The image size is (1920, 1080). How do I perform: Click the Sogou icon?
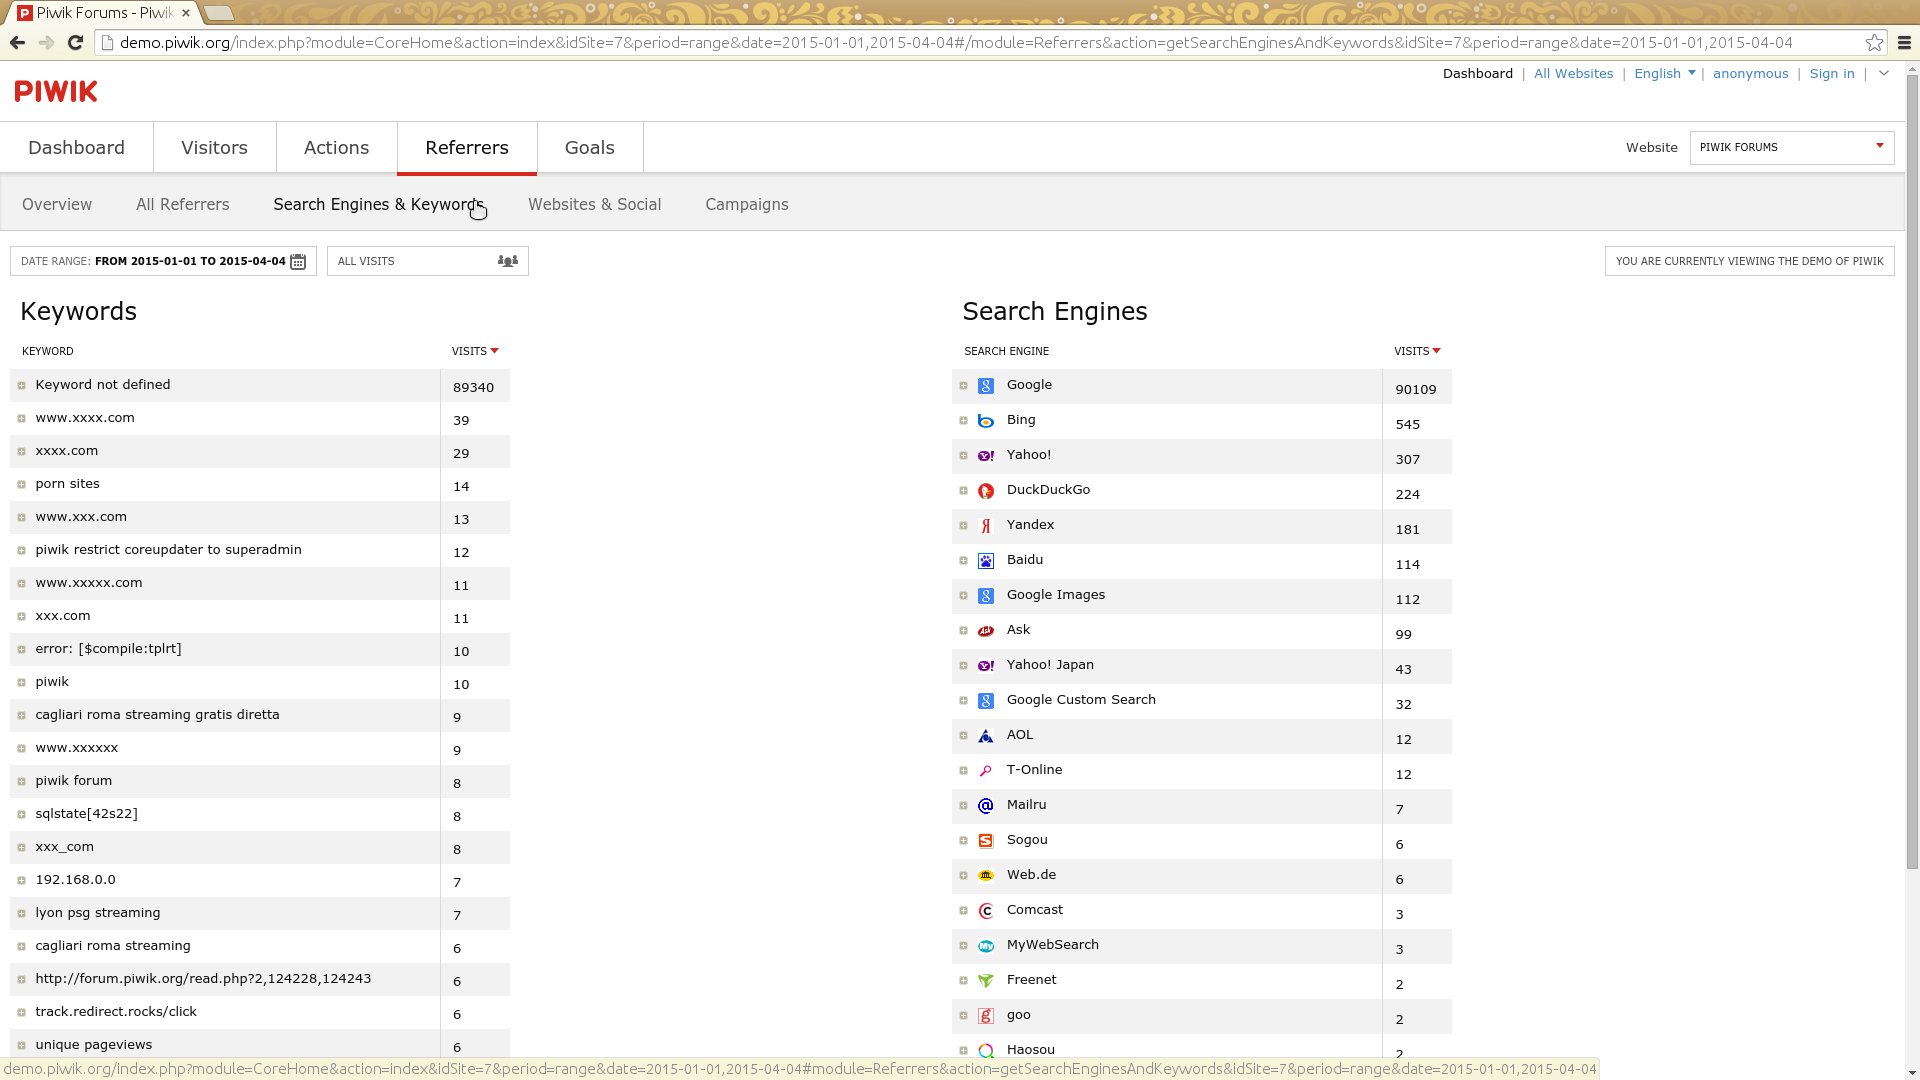pos(985,841)
